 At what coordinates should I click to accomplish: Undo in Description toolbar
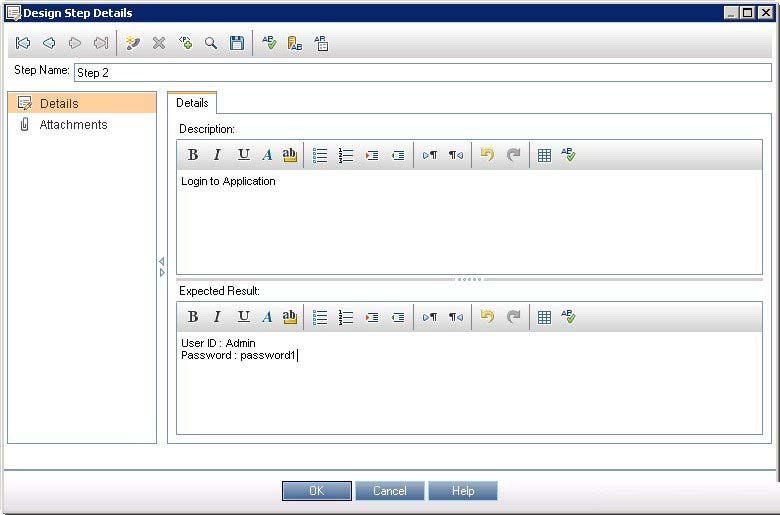tap(488, 155)
